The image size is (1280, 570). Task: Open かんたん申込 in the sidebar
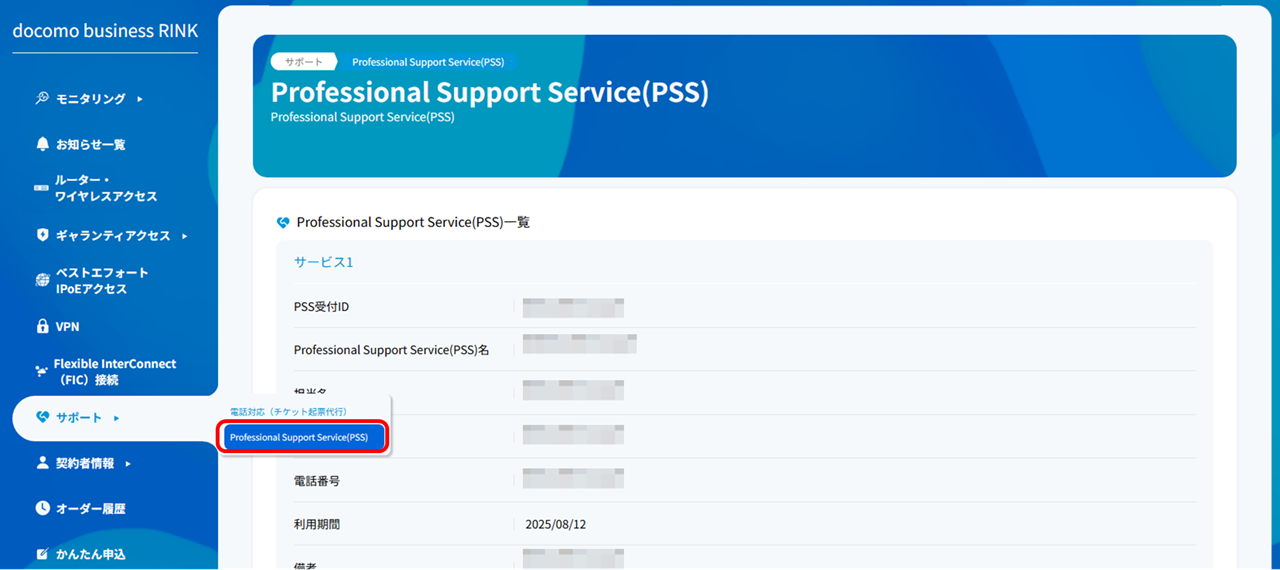point(90,554)
